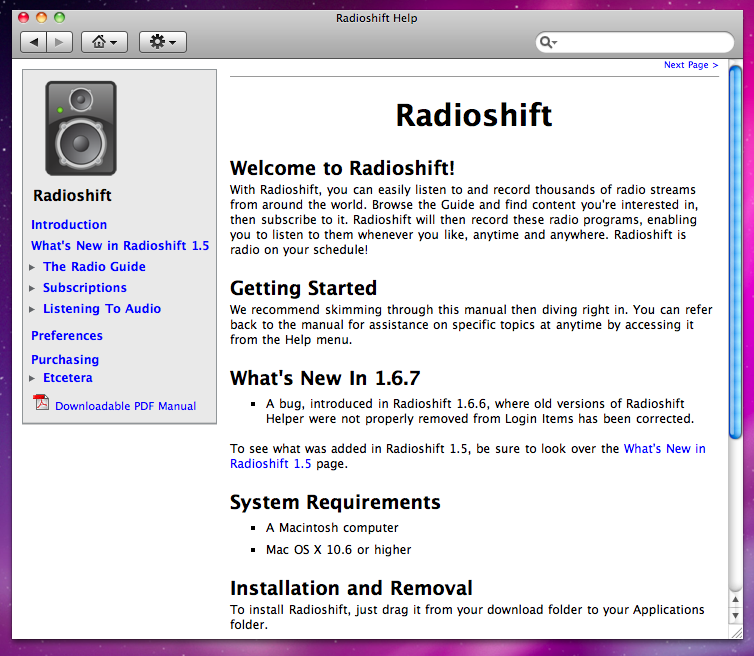Screen dimensions: 754x656
Task: Open the Purchasing help page
Action: (65, 360)
